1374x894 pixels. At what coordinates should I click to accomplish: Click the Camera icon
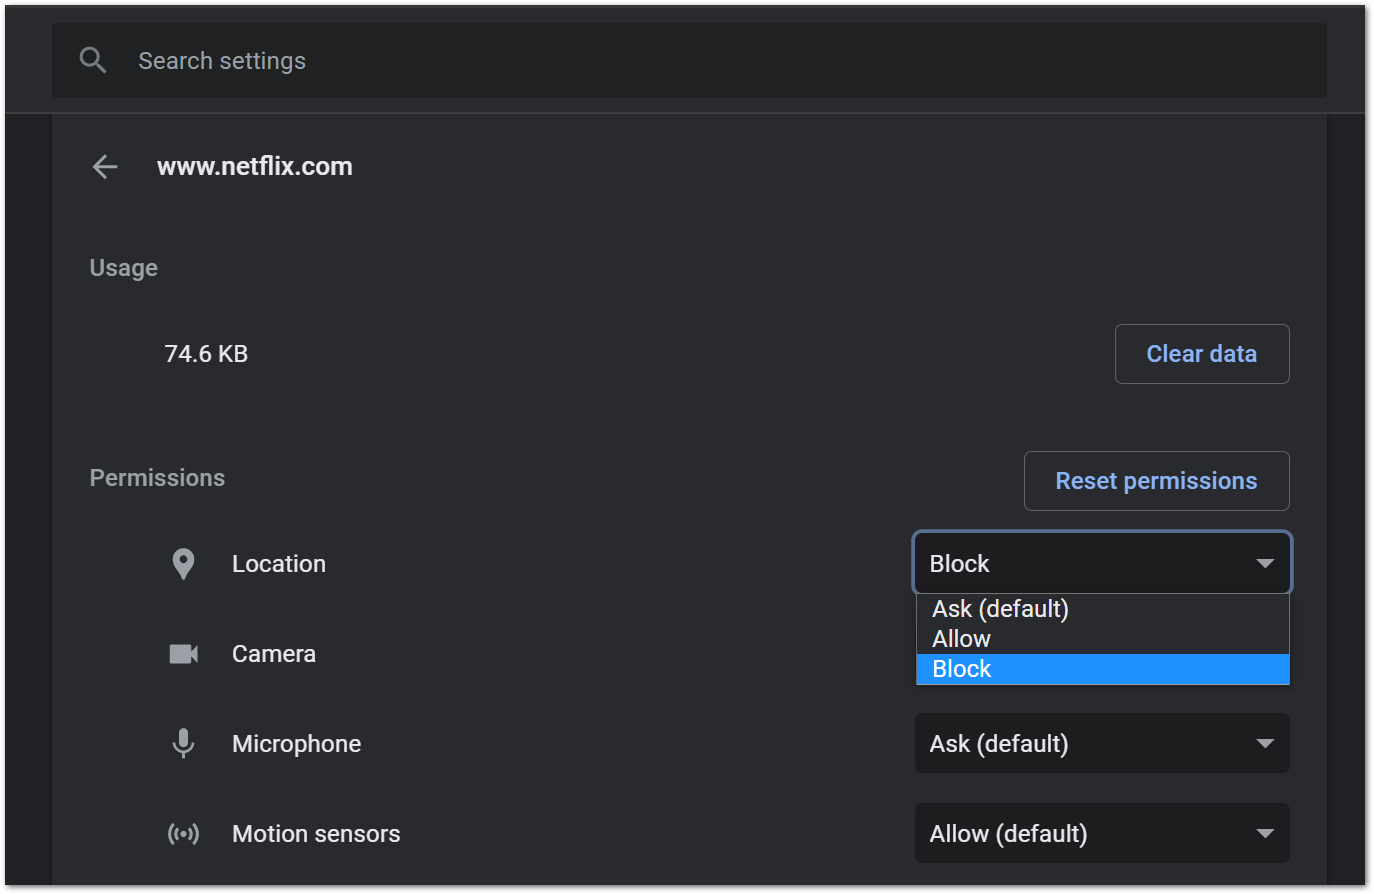pos(183,654)
